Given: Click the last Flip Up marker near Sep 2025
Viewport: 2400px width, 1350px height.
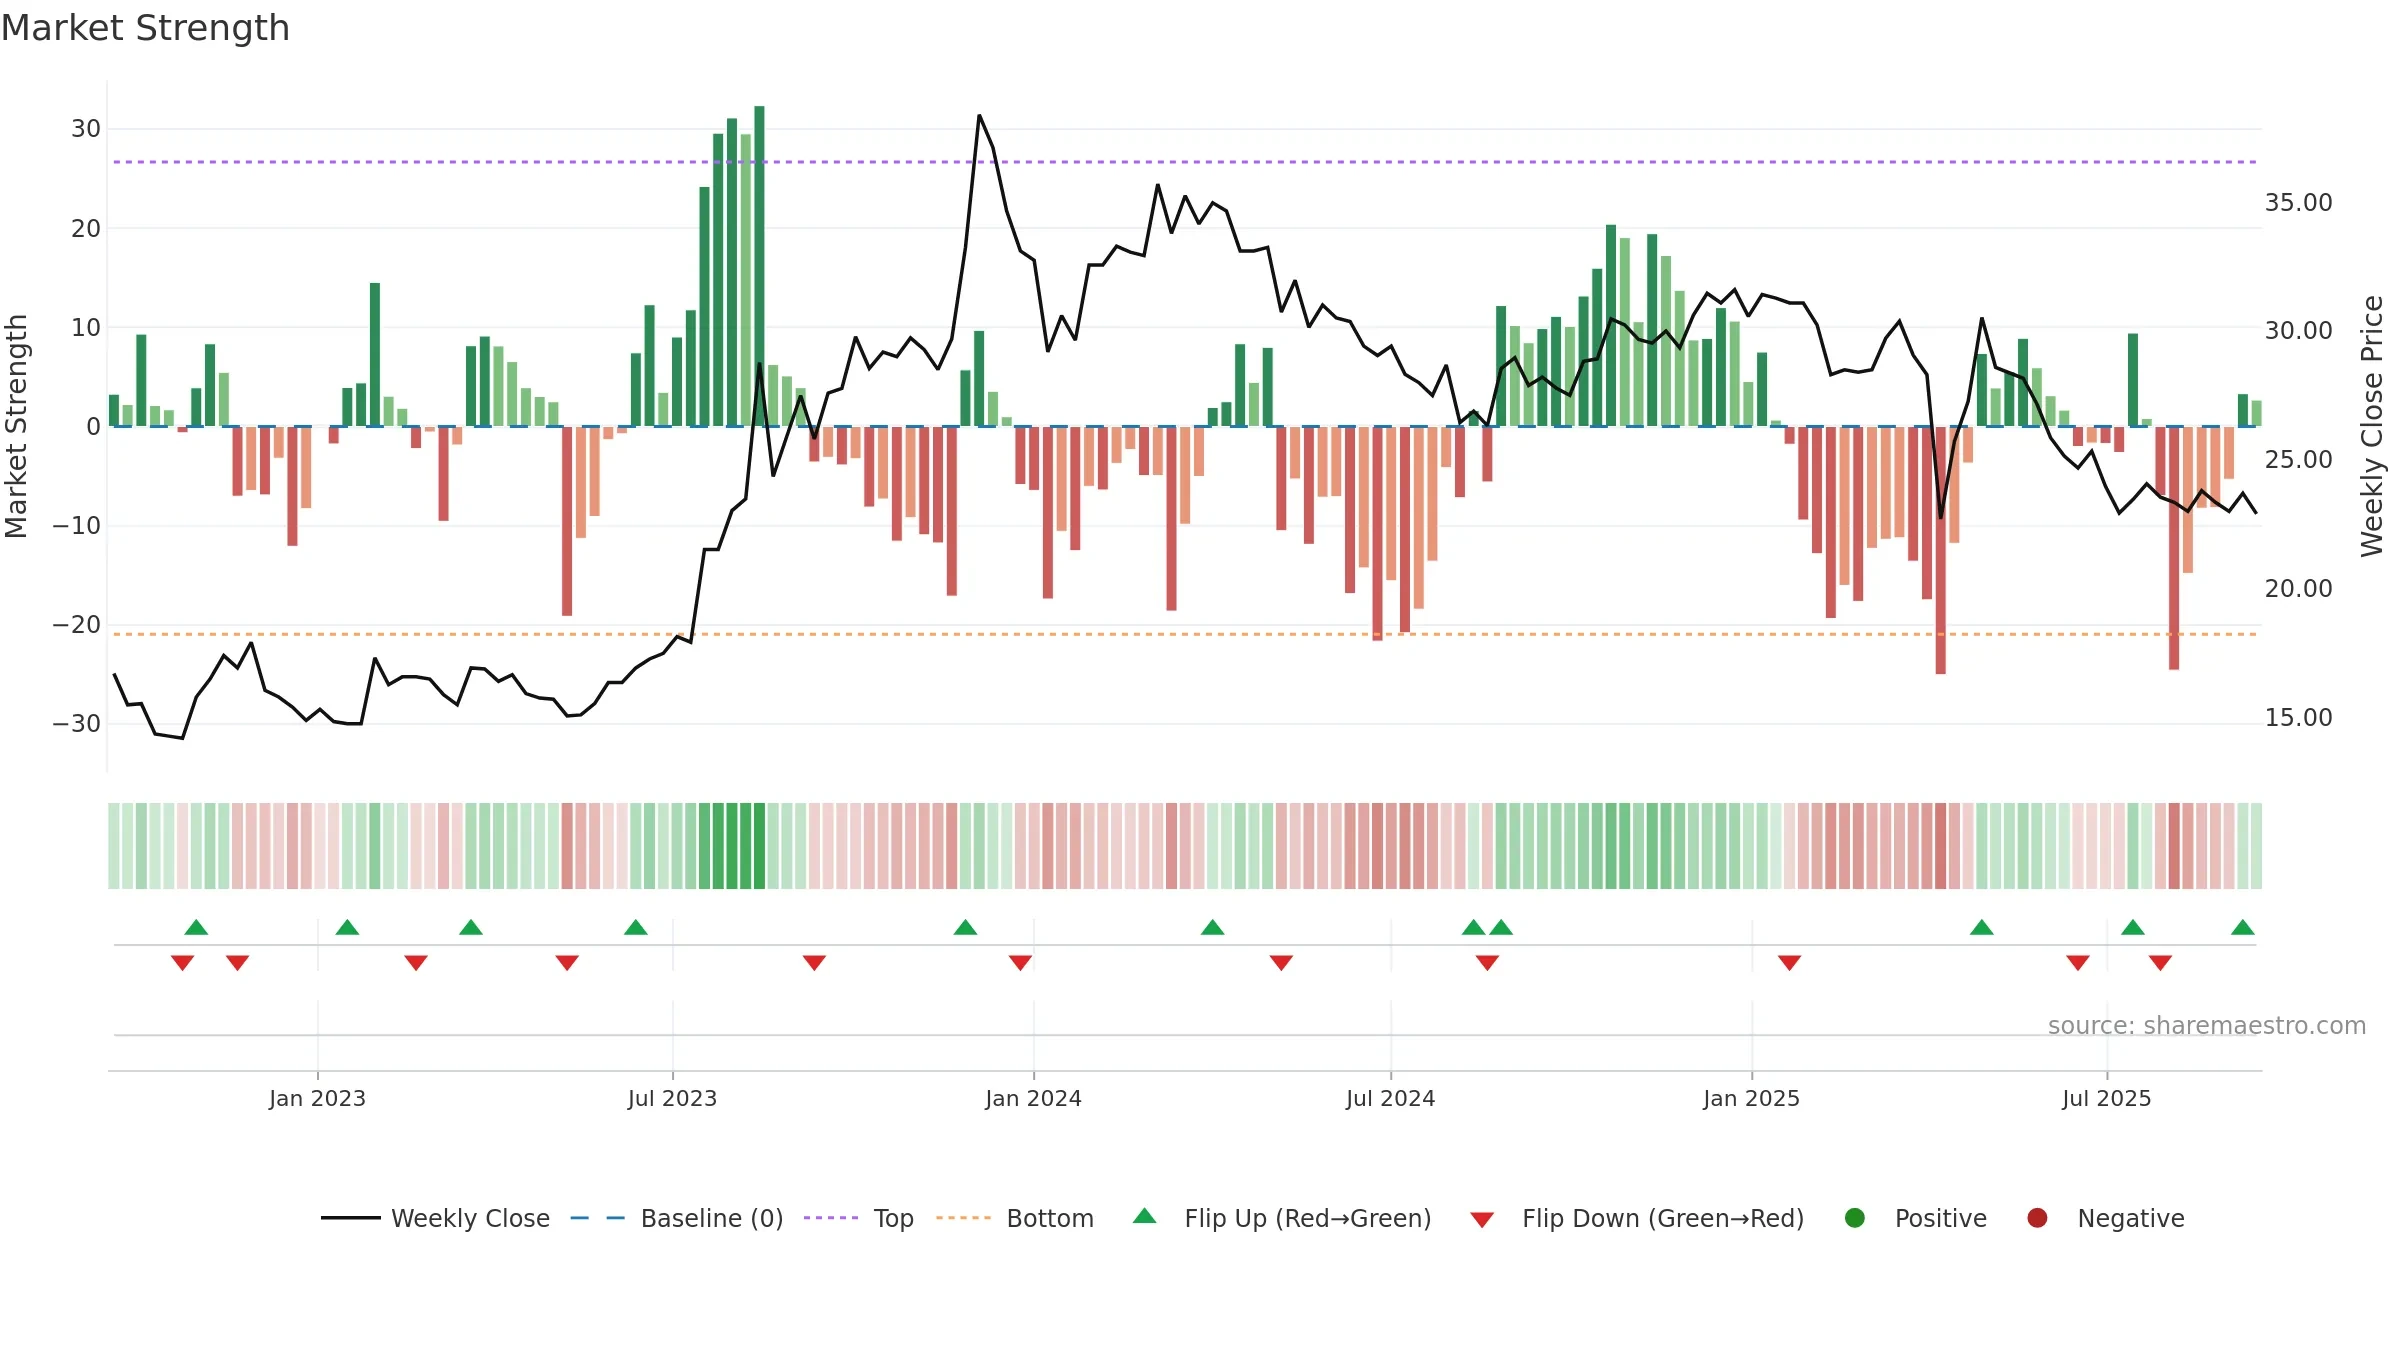Looking at the screenshot, I should pos(2242,927).
